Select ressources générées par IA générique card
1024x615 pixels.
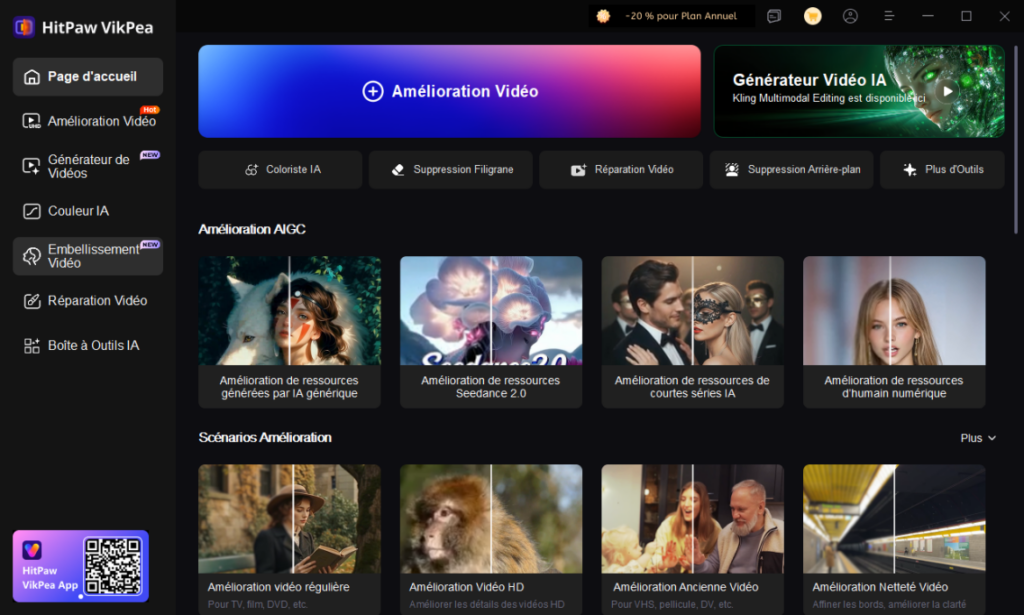click(289, 332)
